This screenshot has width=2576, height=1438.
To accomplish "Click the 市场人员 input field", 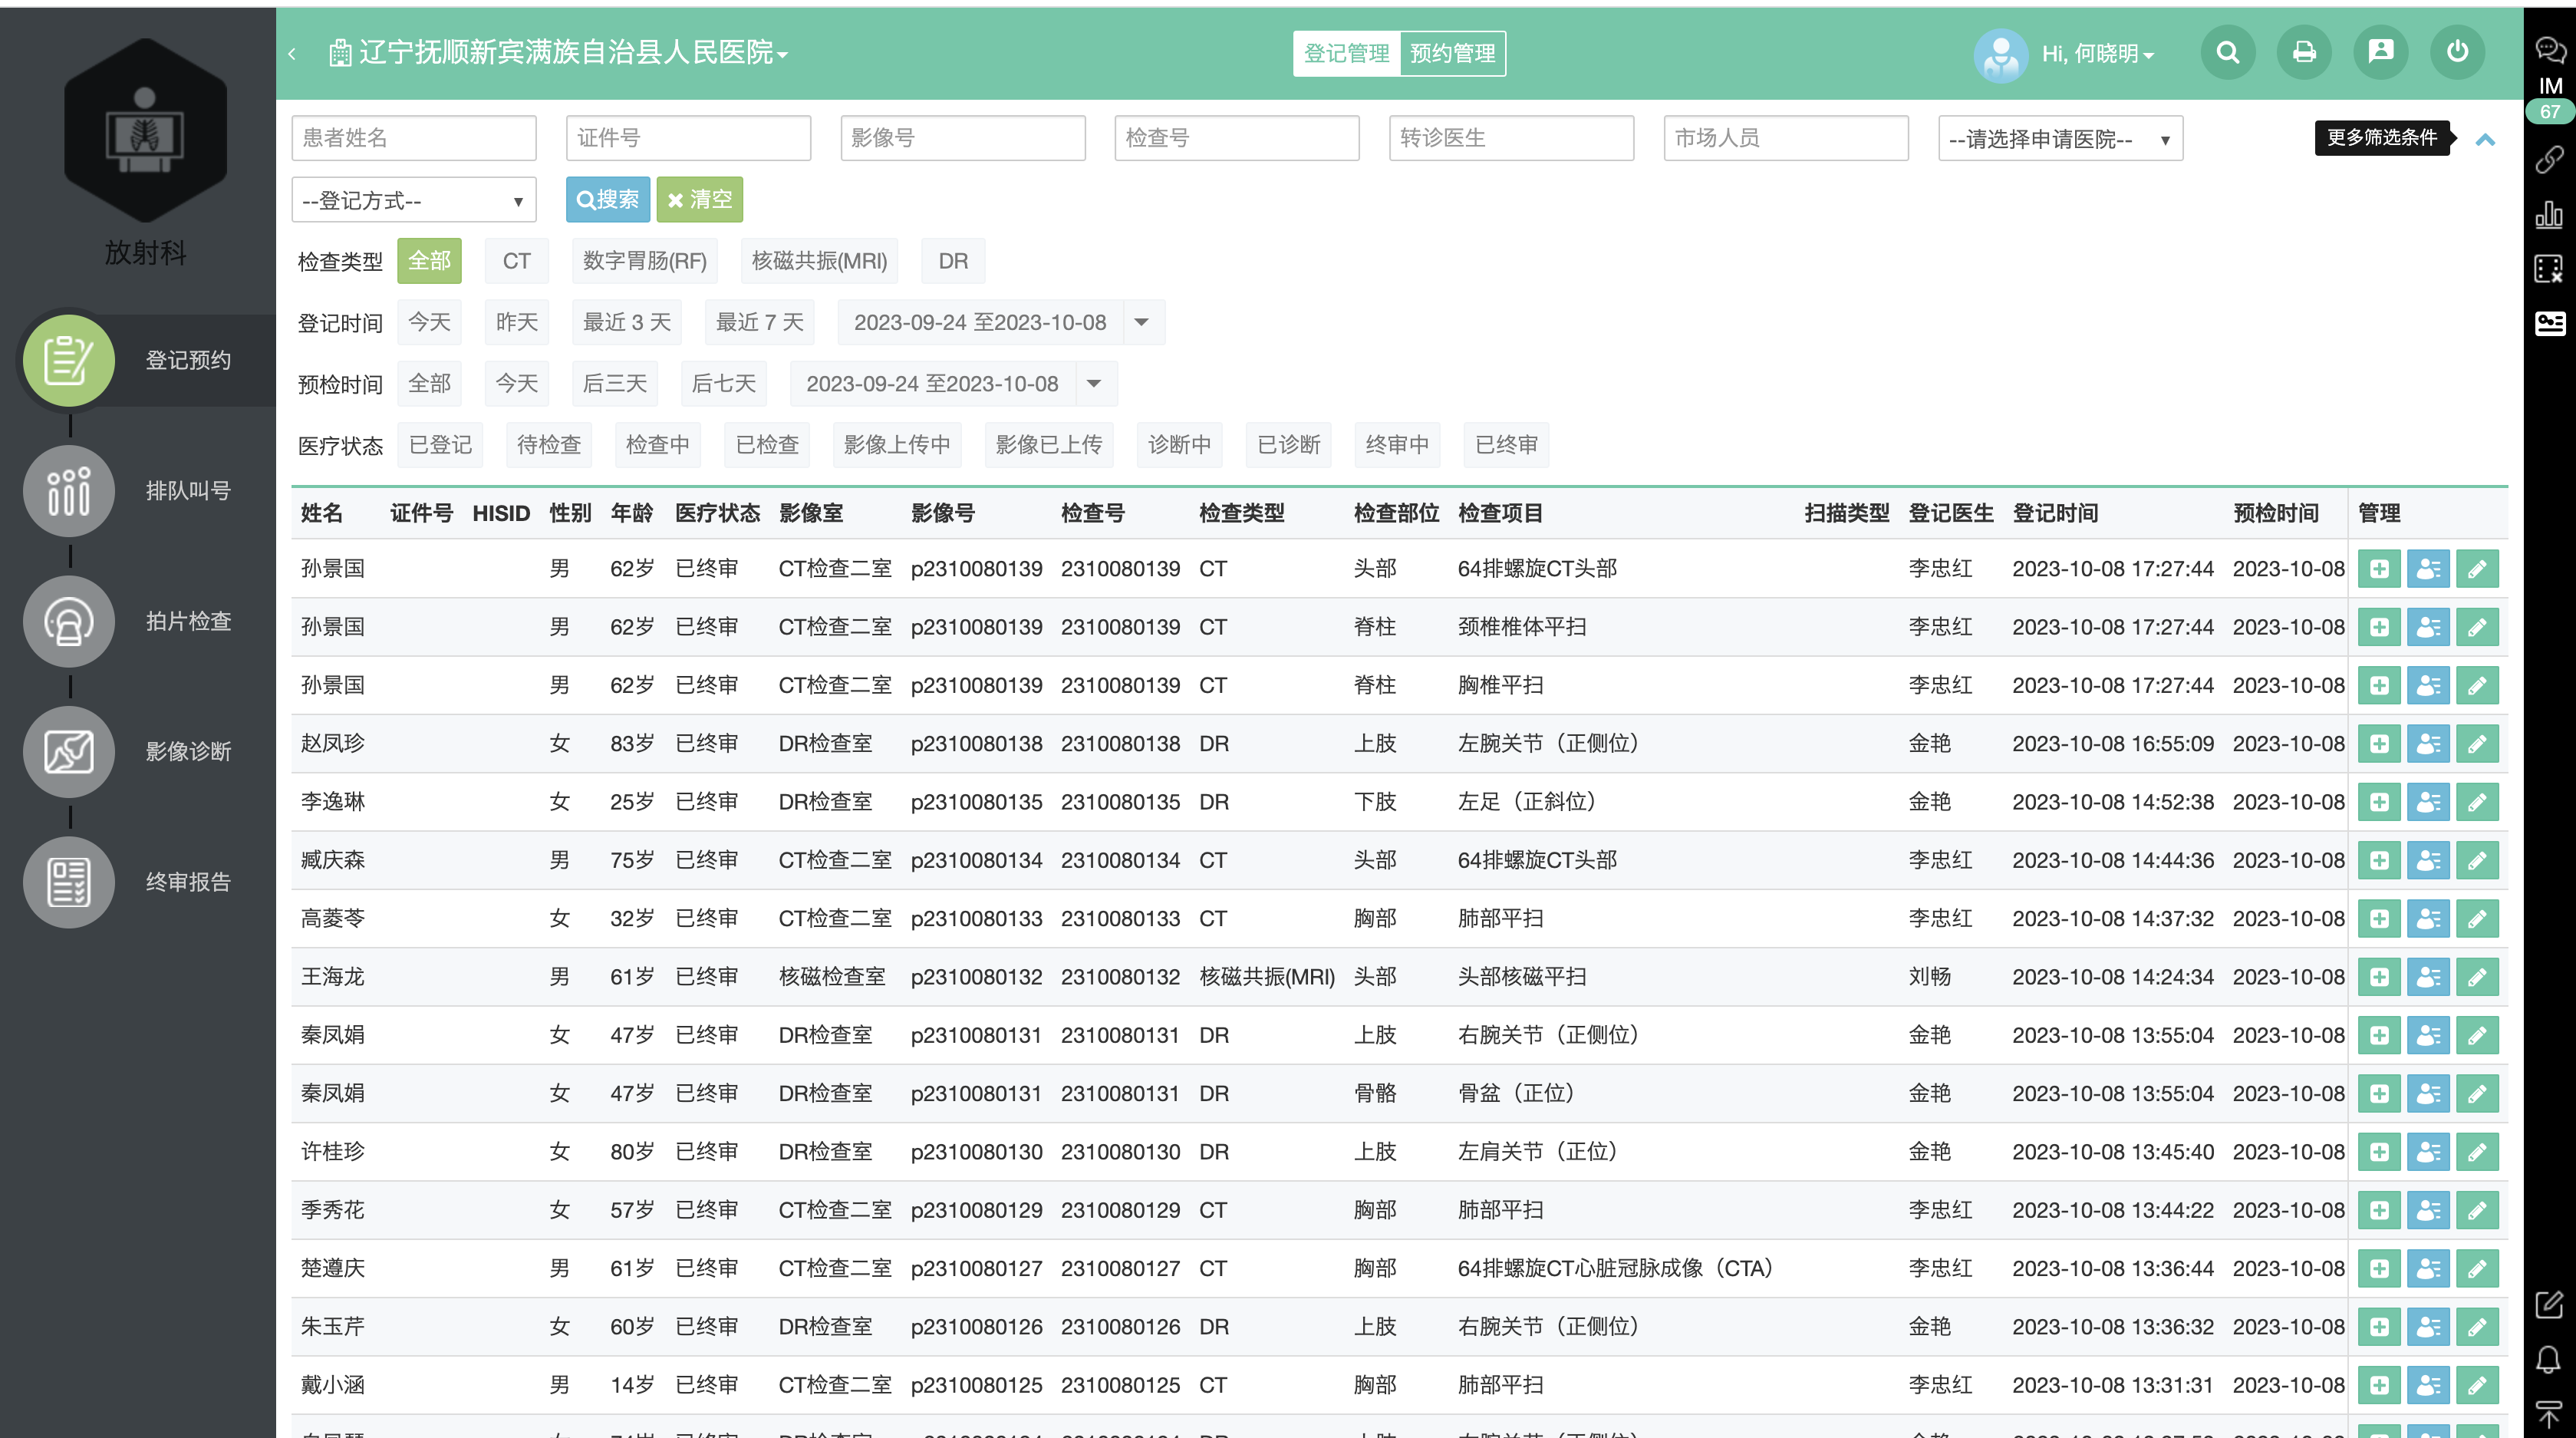I will pos(1786,138).
